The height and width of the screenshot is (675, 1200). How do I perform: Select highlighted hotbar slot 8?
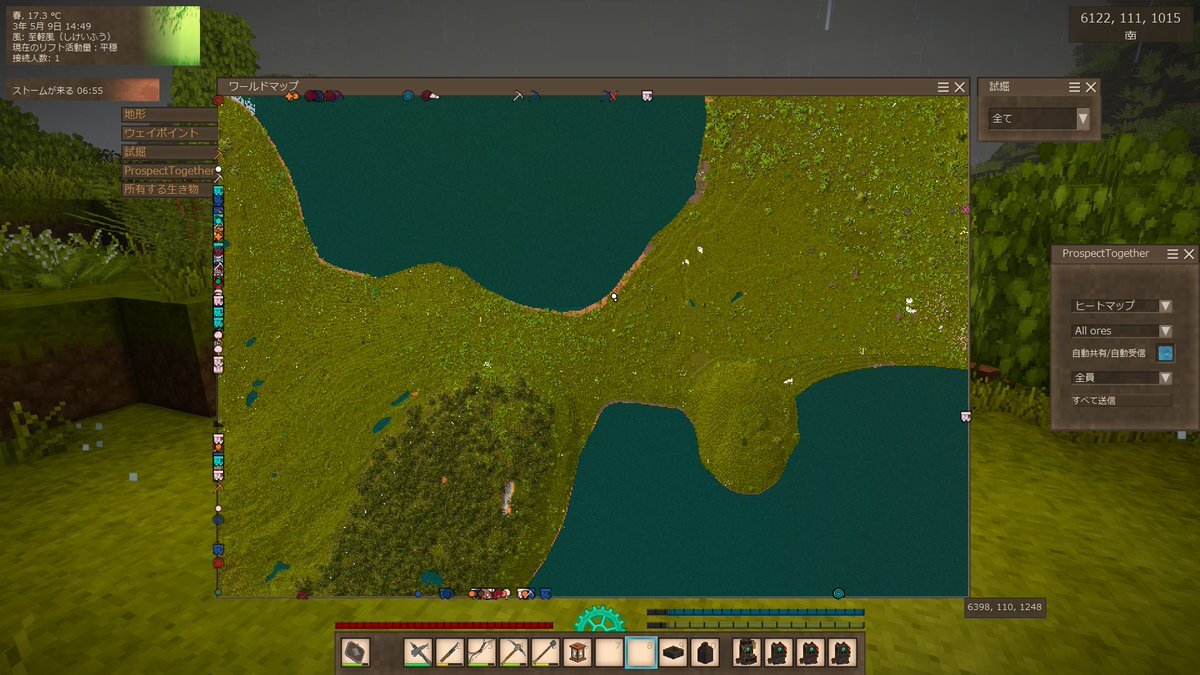coord(642,653)
